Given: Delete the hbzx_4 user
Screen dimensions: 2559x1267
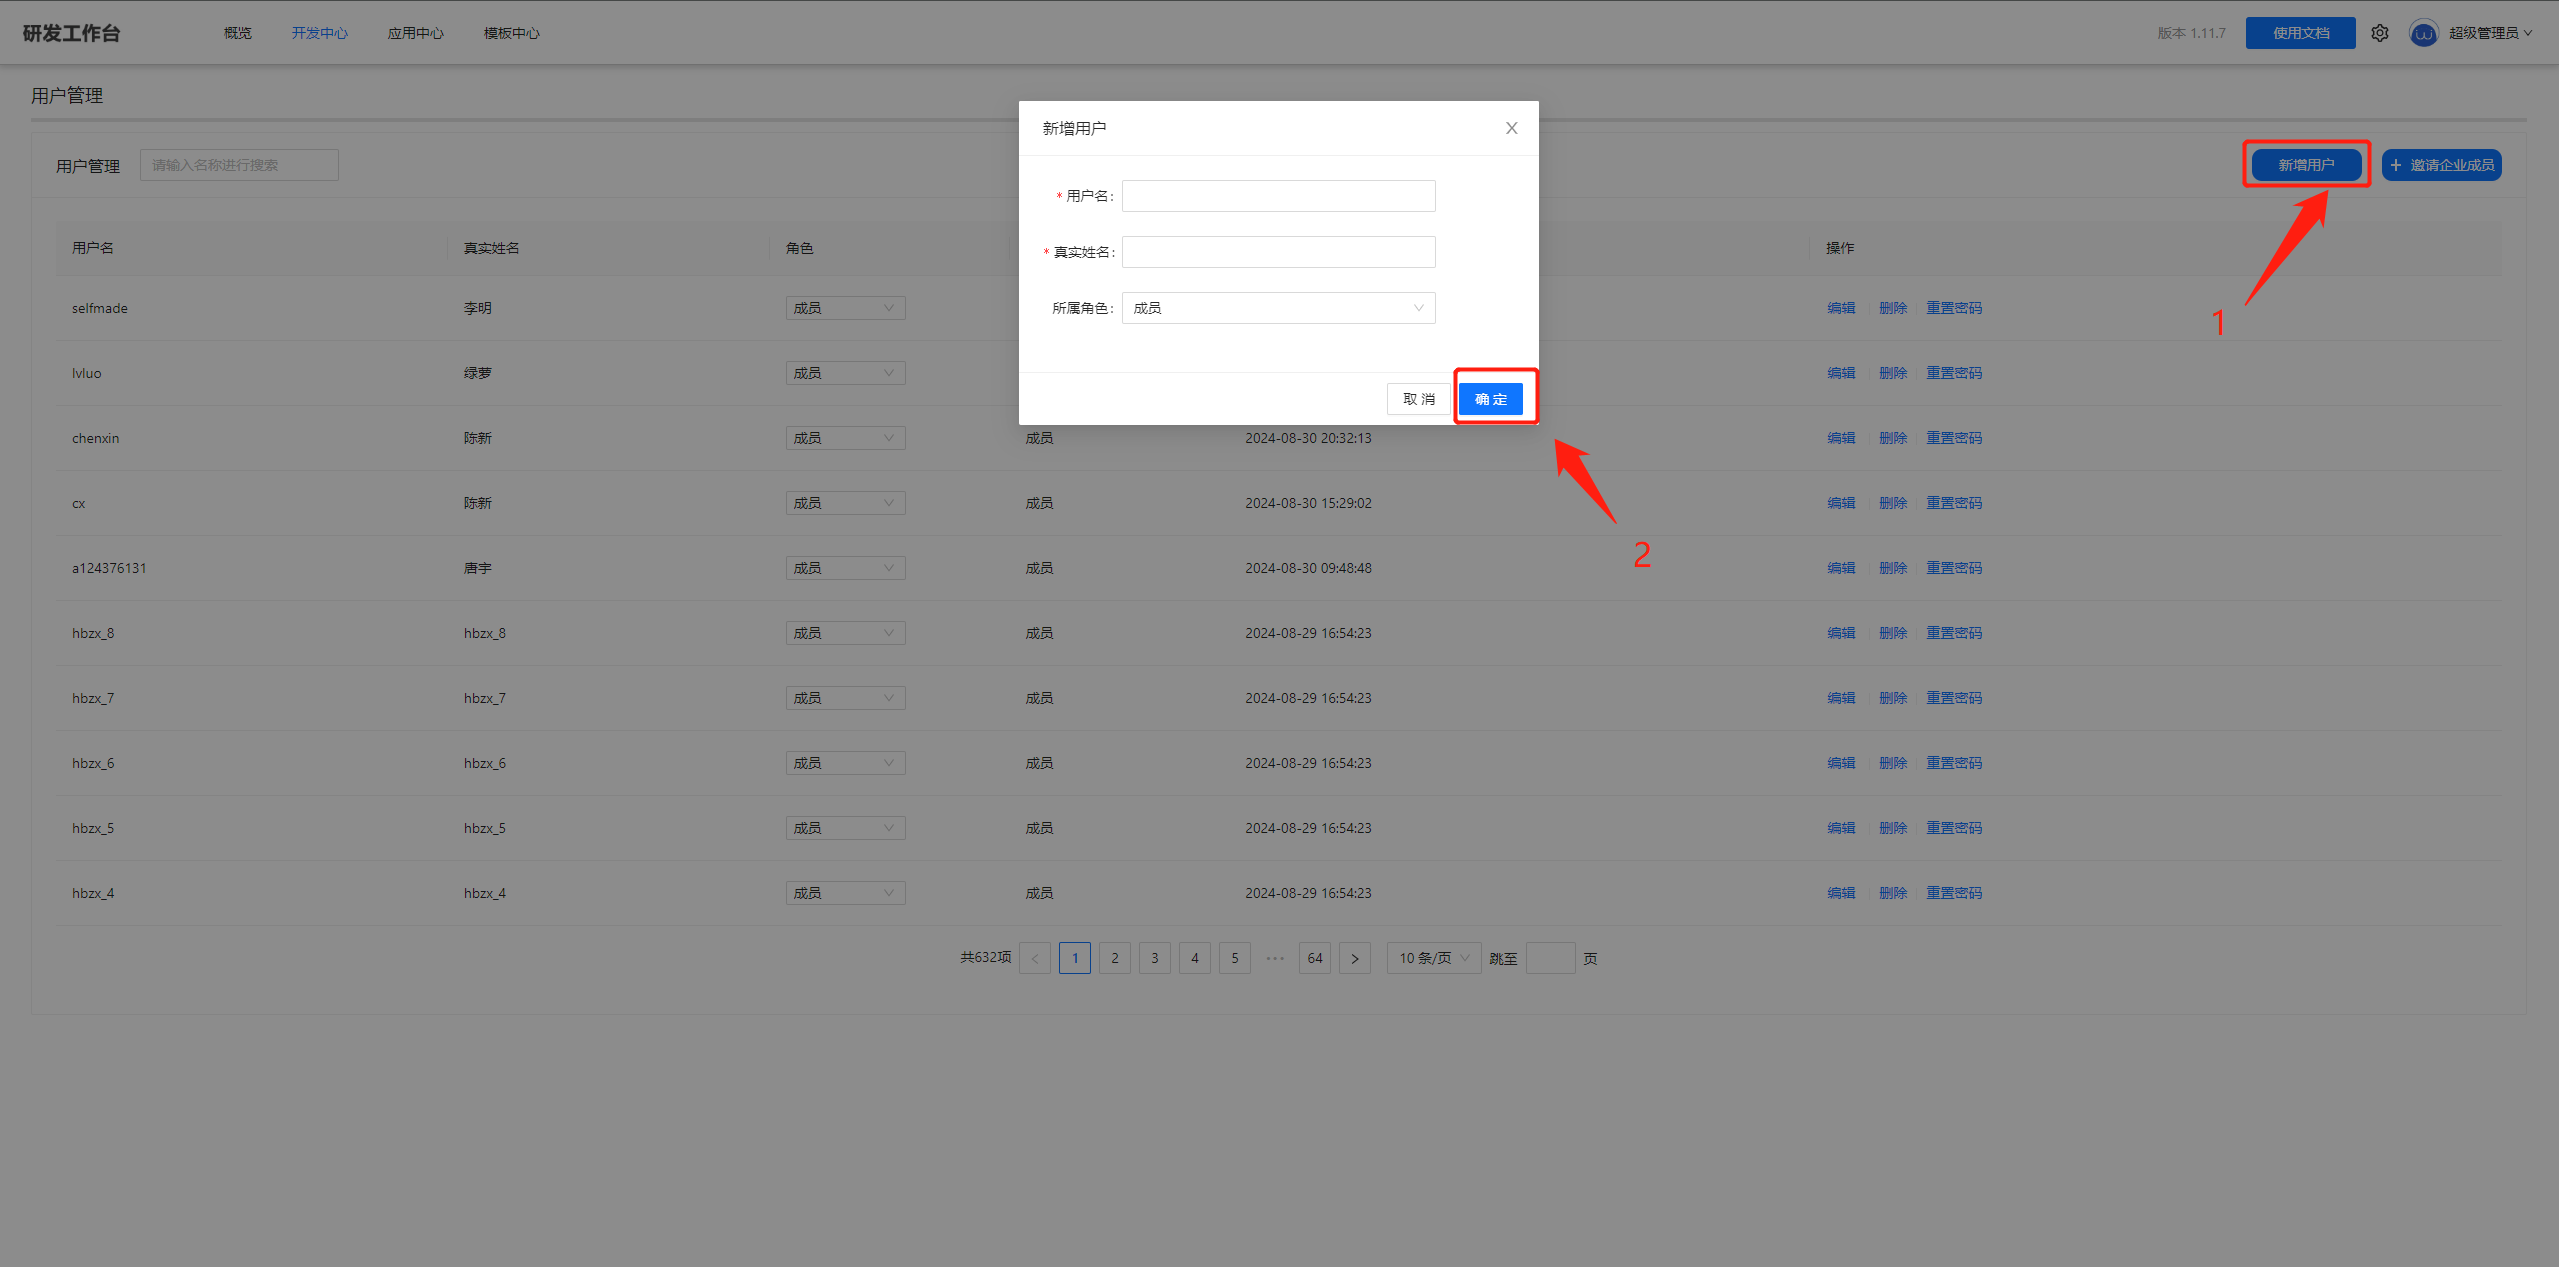Looking at the screenshot, I should click(1893, 893).
